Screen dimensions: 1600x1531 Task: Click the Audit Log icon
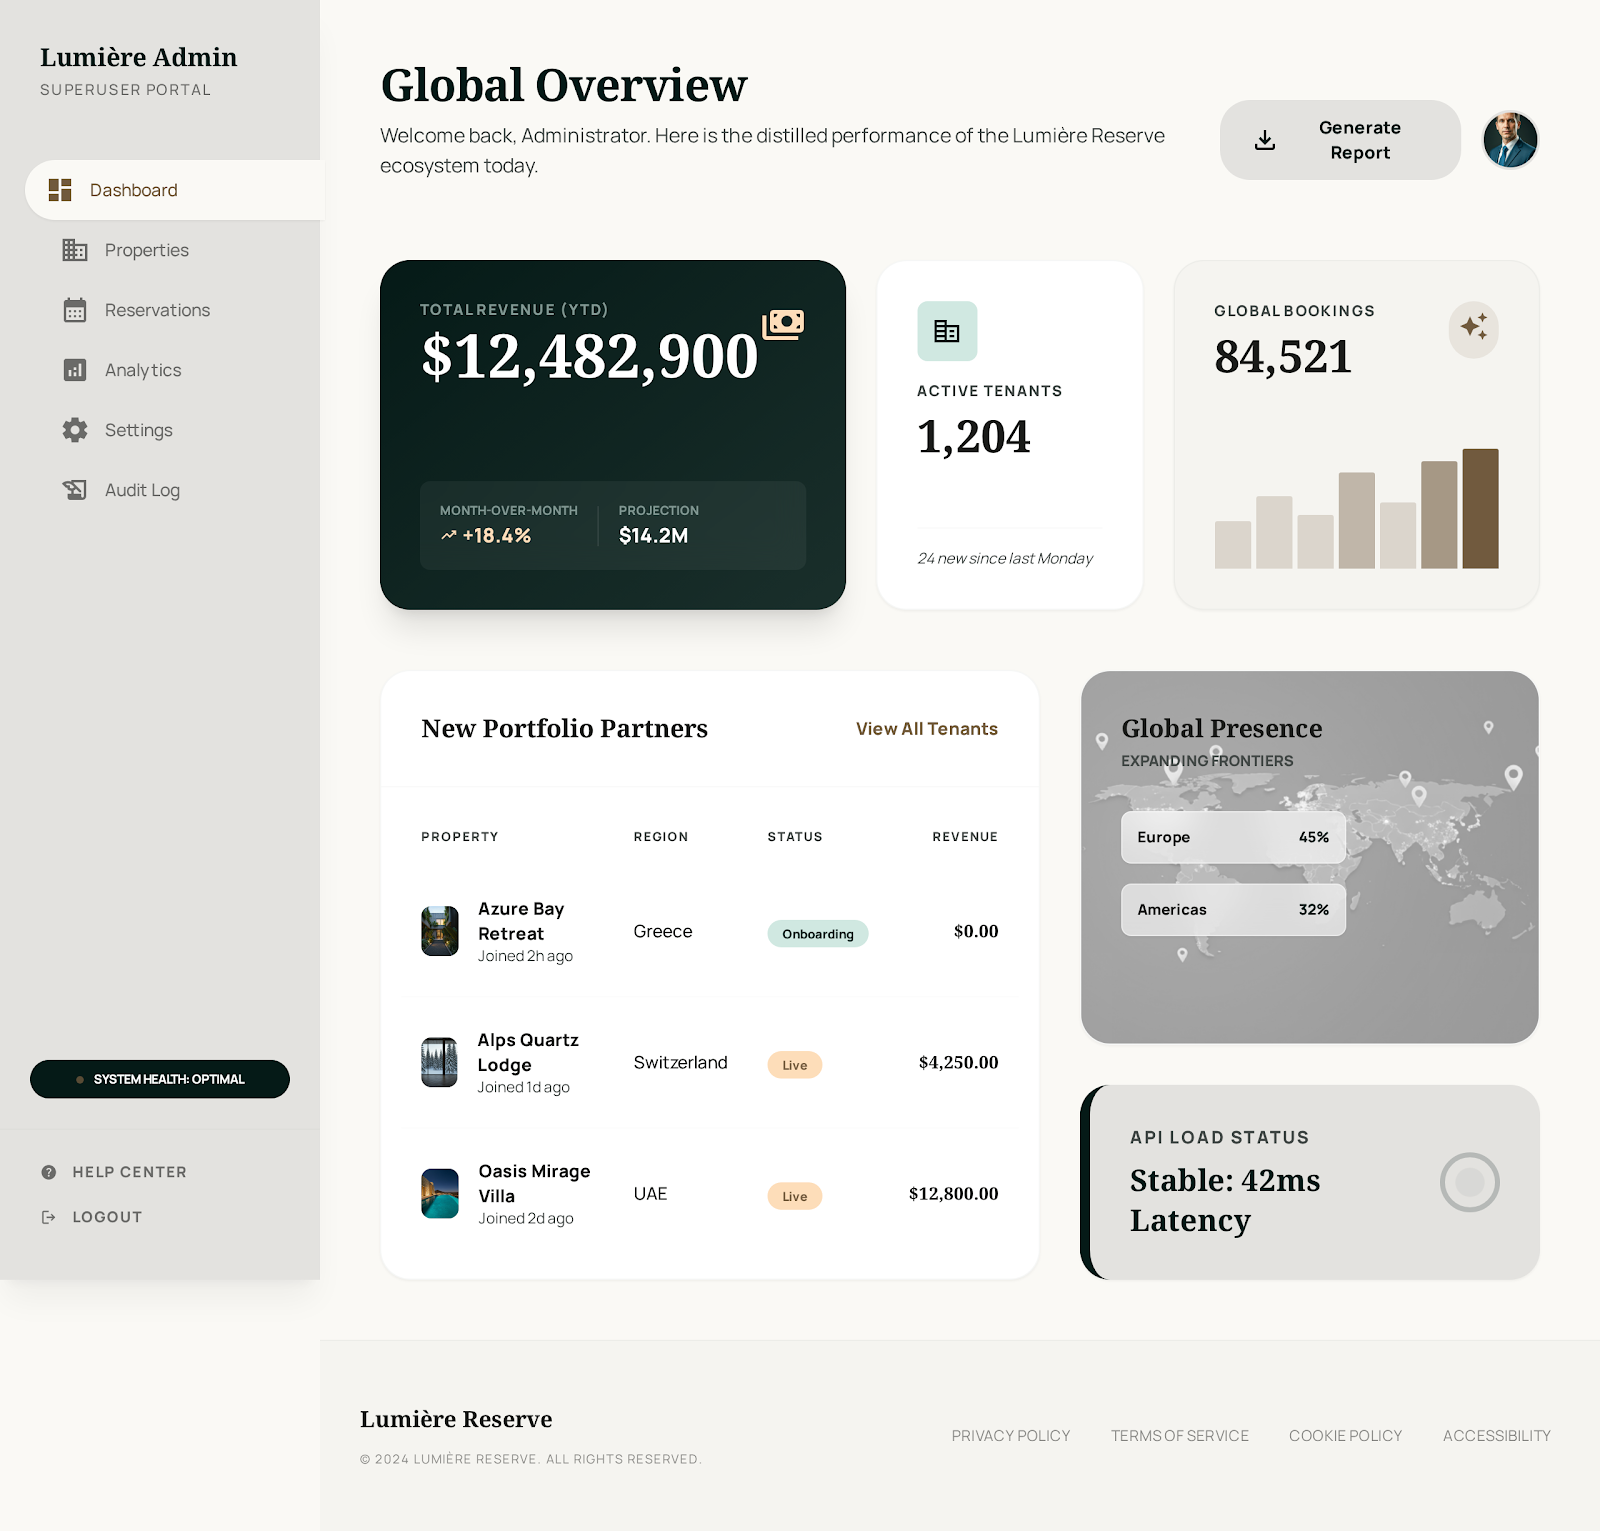[x=75, y=490]
